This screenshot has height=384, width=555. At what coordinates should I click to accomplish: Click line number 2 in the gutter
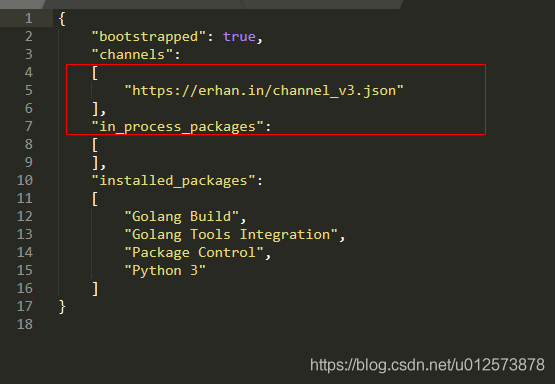(x=29, y=36)
